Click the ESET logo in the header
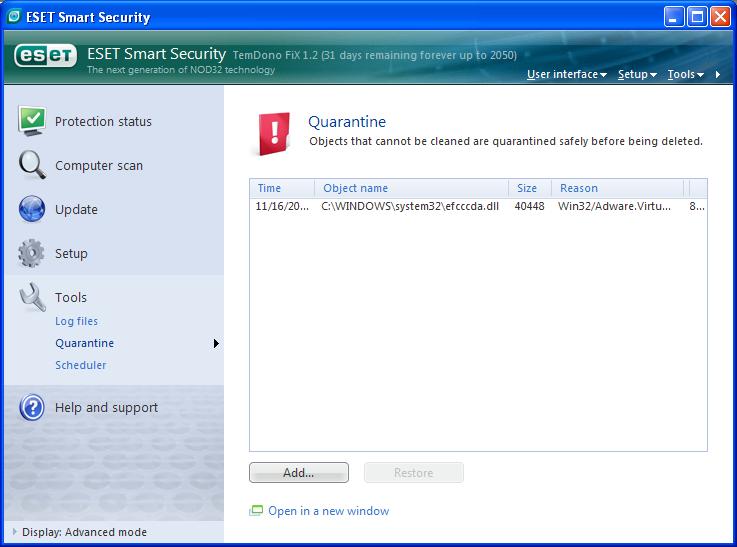 pyautogui.click(x=46, y=56)
